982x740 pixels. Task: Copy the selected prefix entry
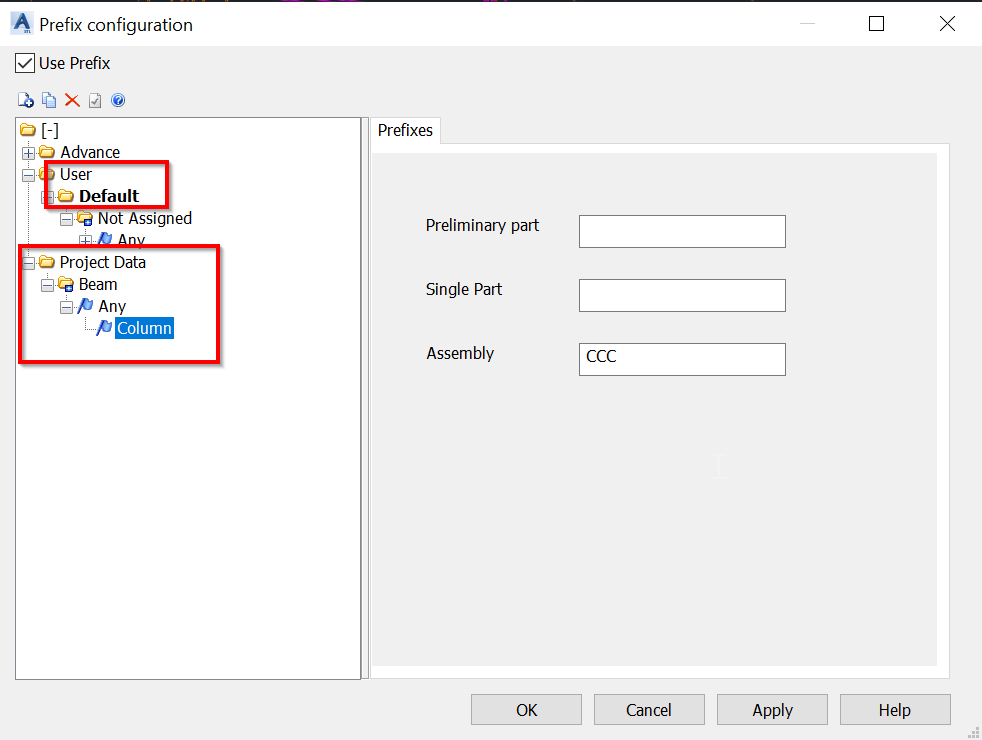click(x=48, y=100)
